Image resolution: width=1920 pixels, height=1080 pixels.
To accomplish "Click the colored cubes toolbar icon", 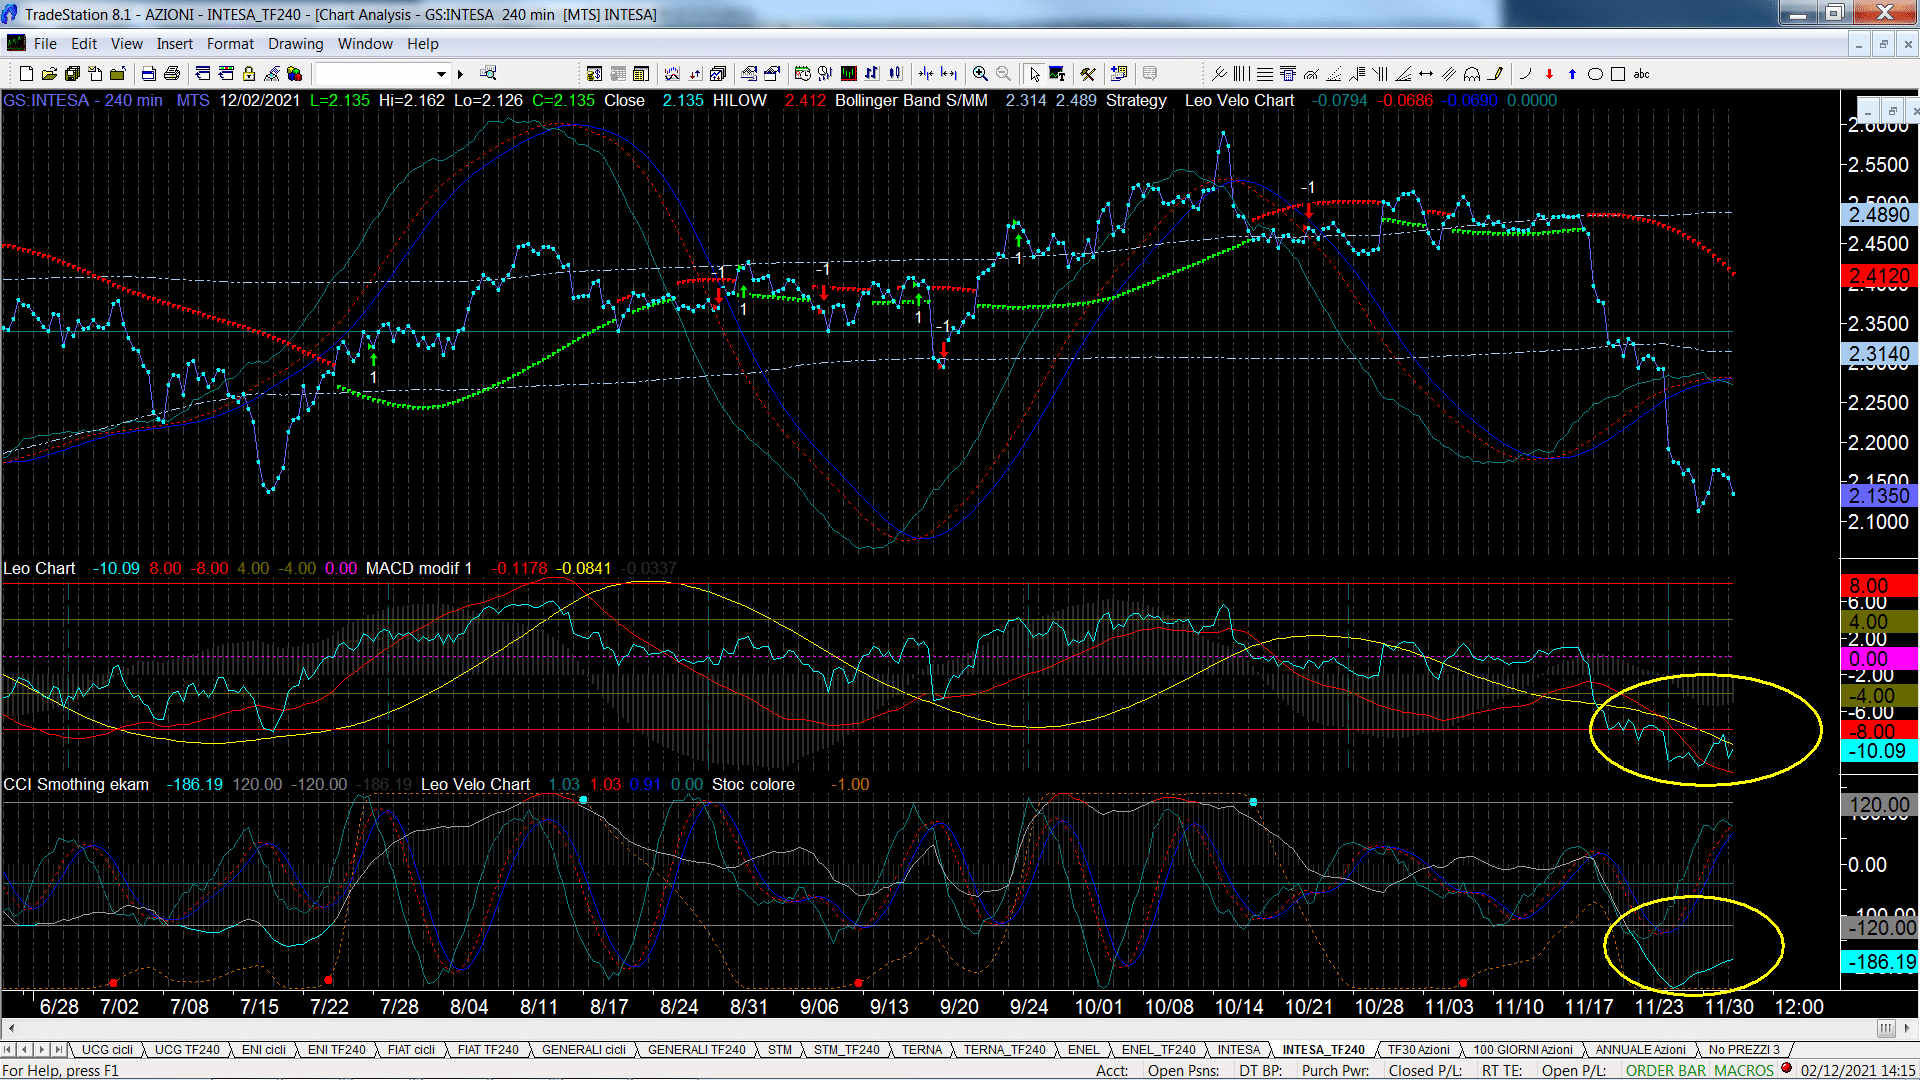I will (294, 73).
